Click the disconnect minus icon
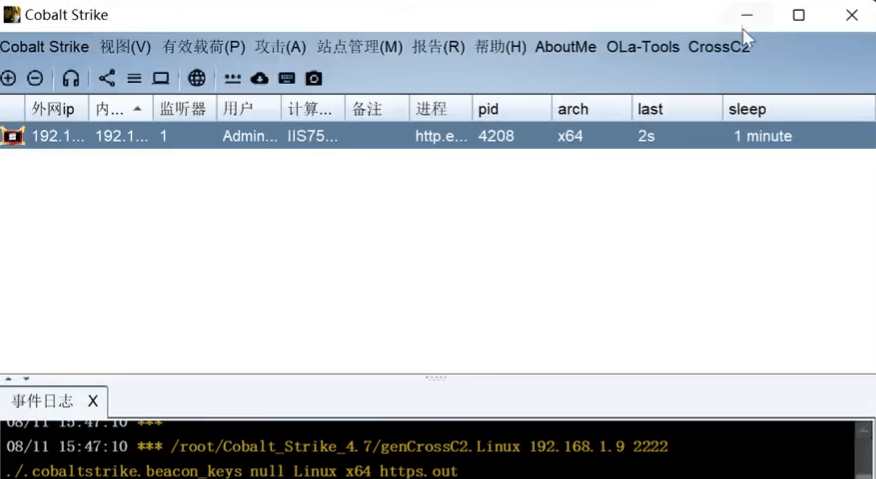 [x=35, y=78]
